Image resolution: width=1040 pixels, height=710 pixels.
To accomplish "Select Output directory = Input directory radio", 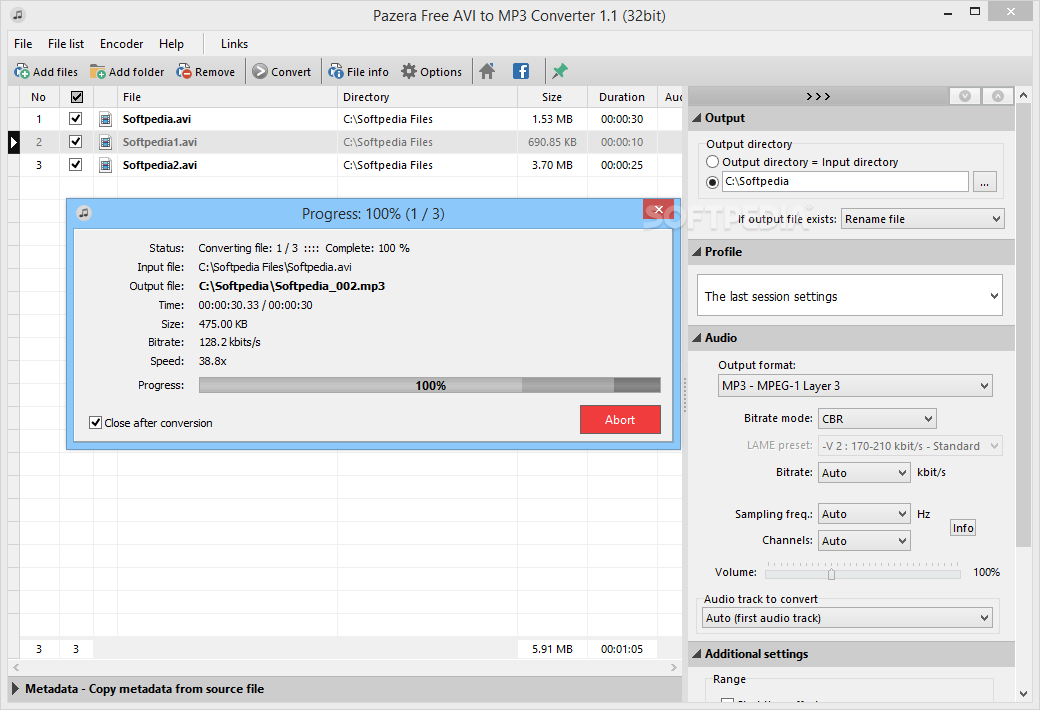I will click(712, 162).
